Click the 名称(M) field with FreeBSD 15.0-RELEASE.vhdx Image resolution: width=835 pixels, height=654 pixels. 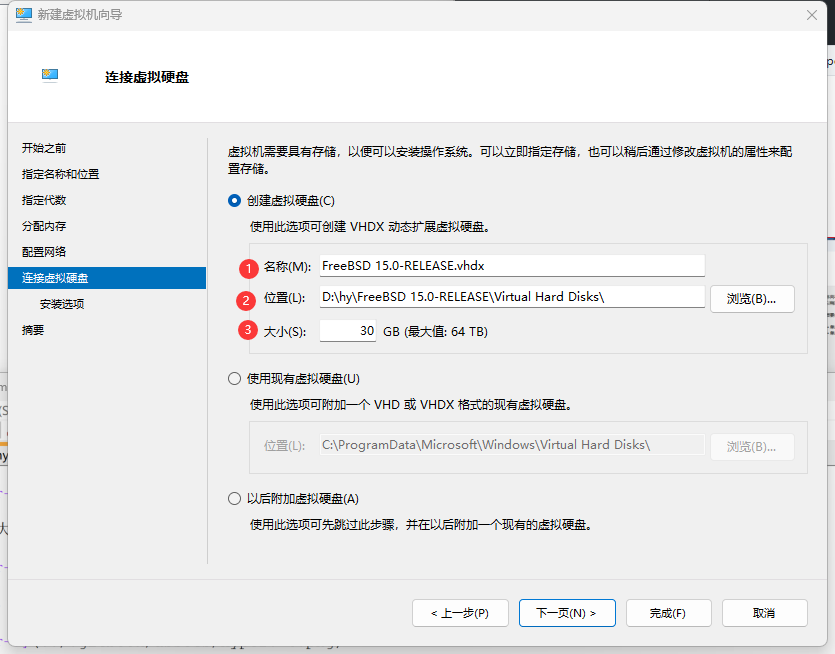click(x=512, y=266)
